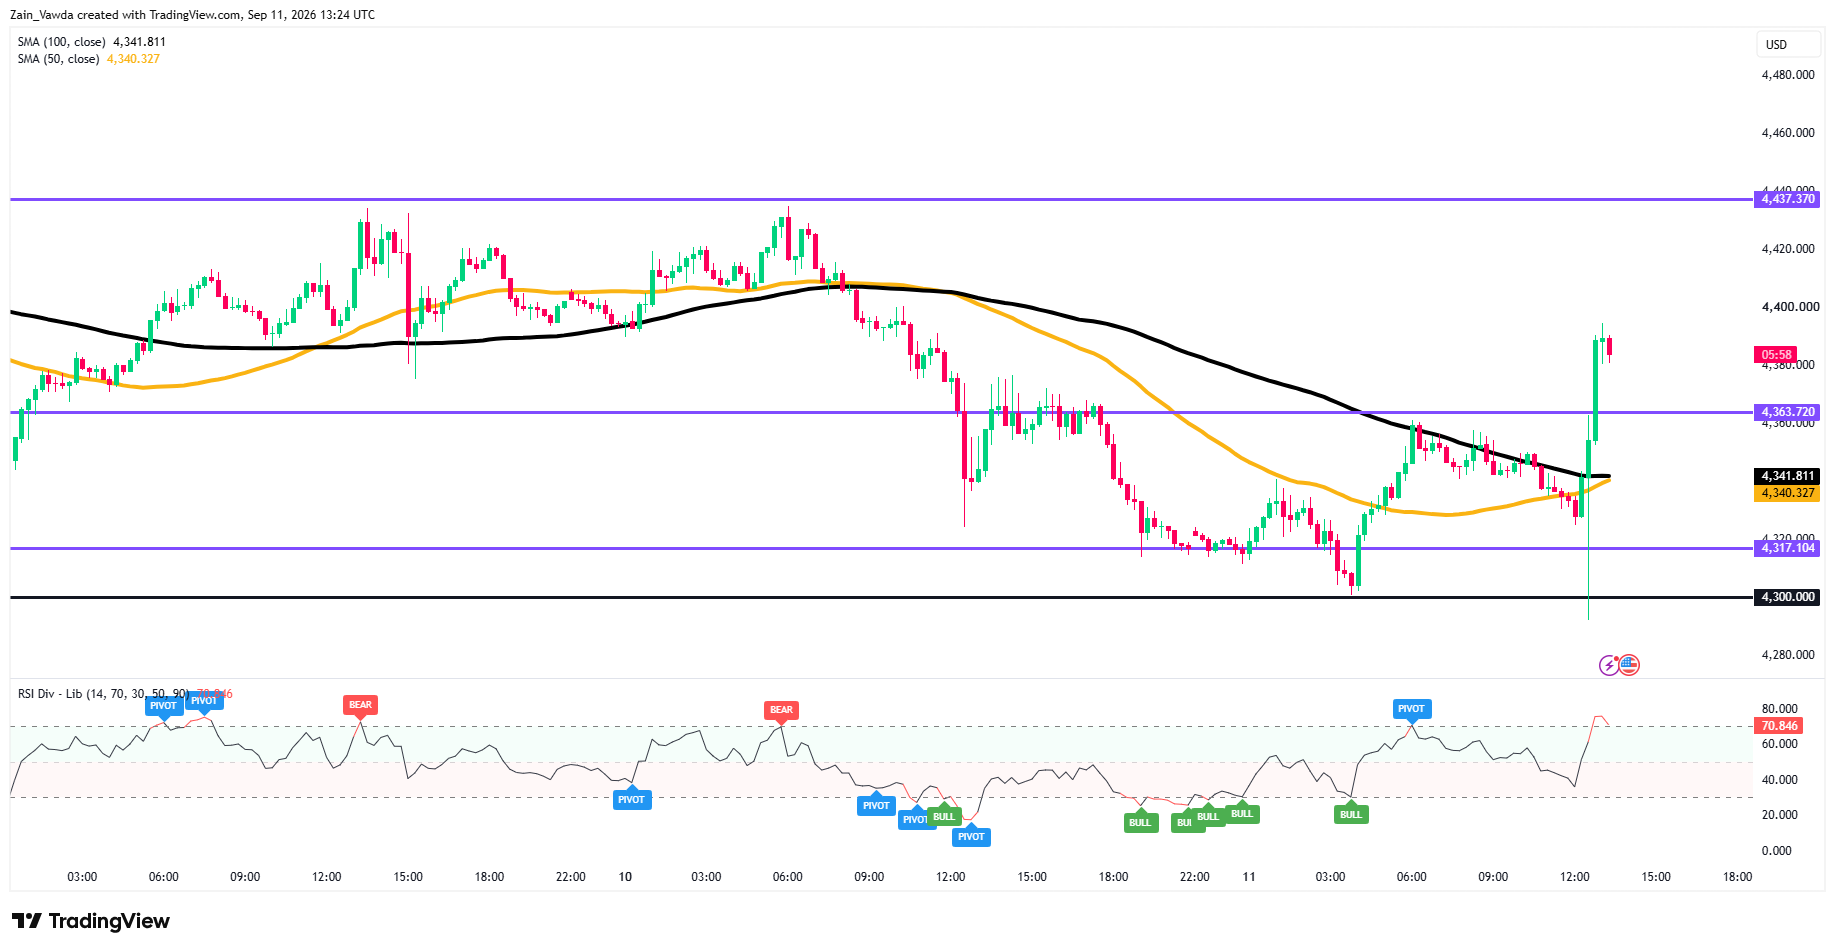Open the USD currency selector

[1788, 44]
